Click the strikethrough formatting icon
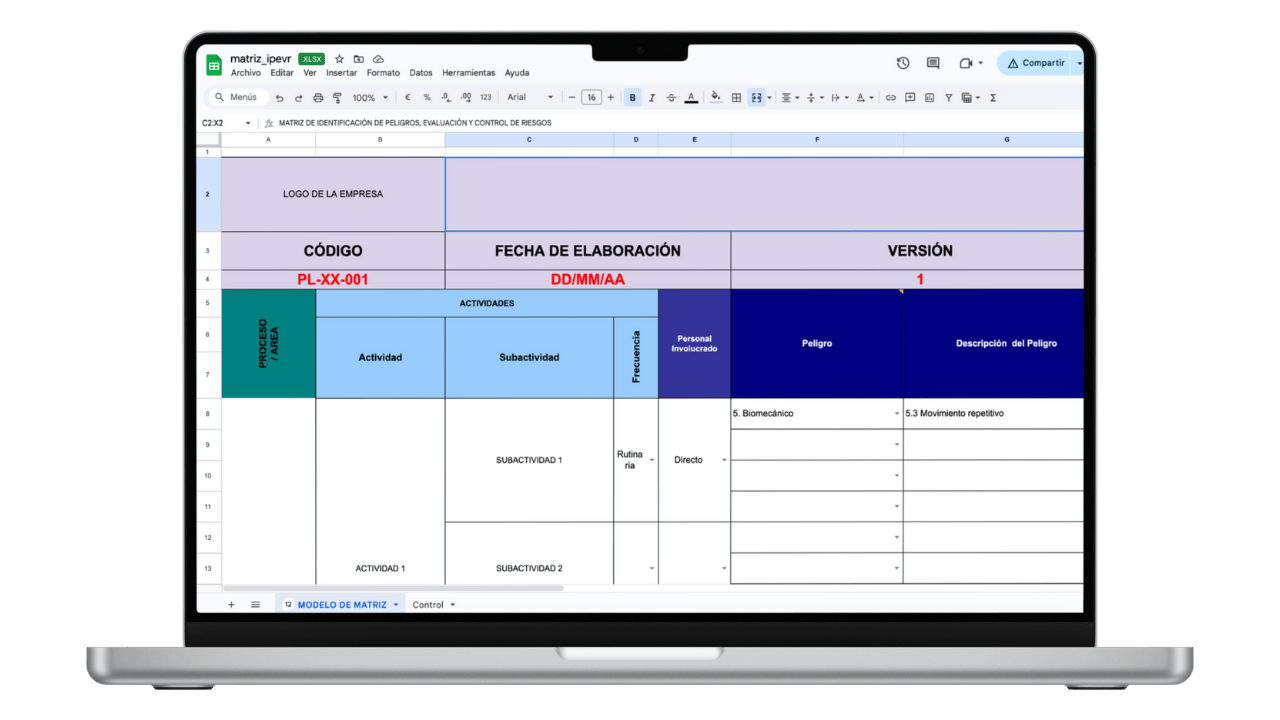Screen dimensions: 1280x720 [x=671, y=97]
